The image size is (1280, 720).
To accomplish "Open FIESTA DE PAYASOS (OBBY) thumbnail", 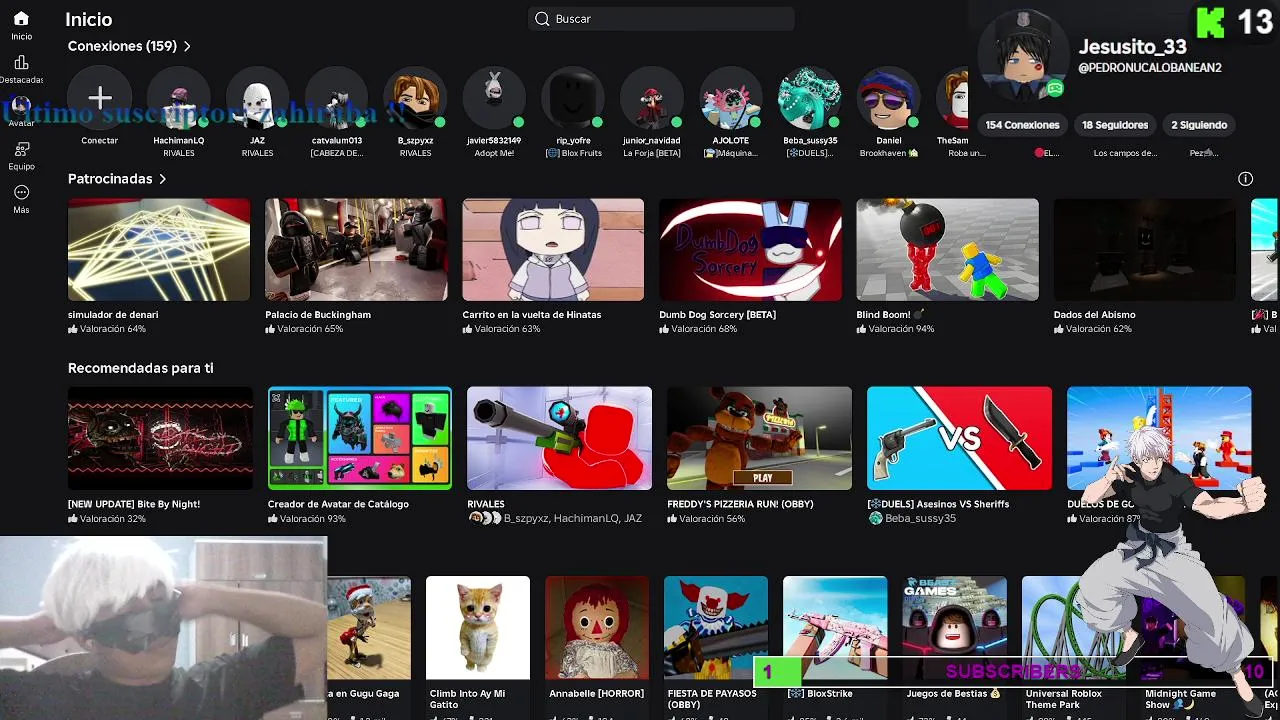I will point(716,628).
